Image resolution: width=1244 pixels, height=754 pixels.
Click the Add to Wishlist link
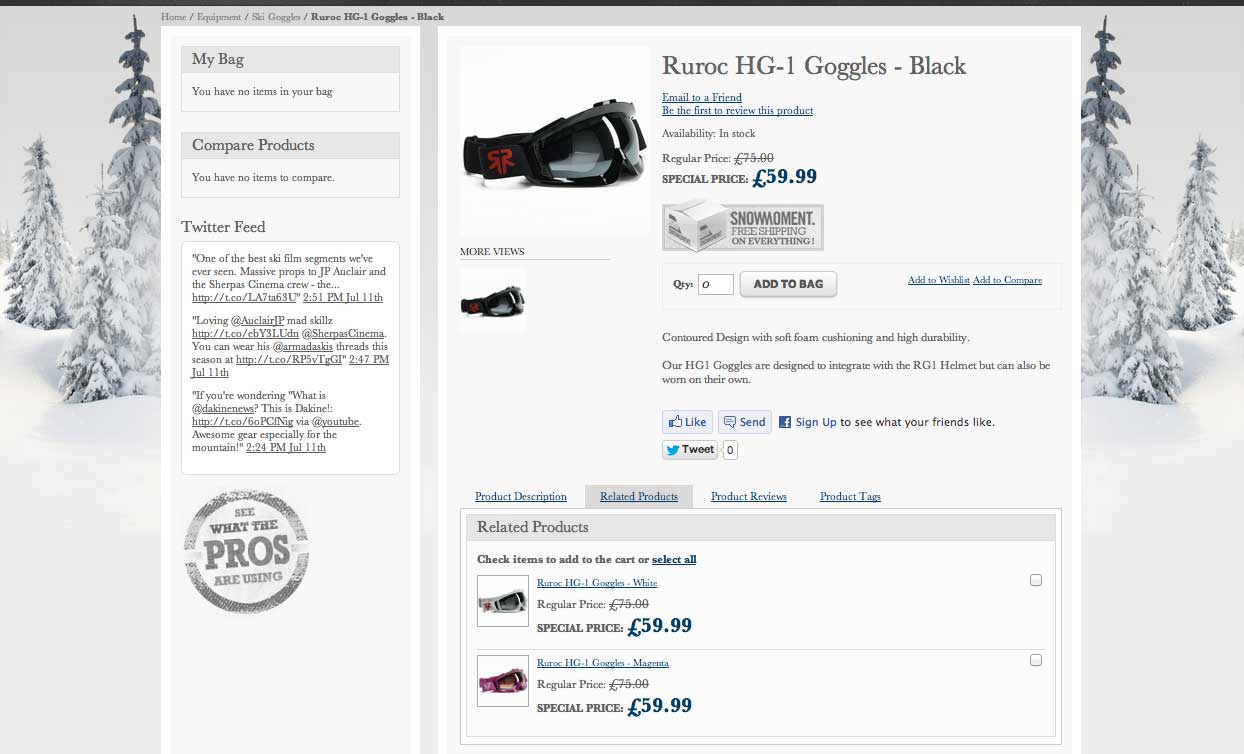coord(938,280)
